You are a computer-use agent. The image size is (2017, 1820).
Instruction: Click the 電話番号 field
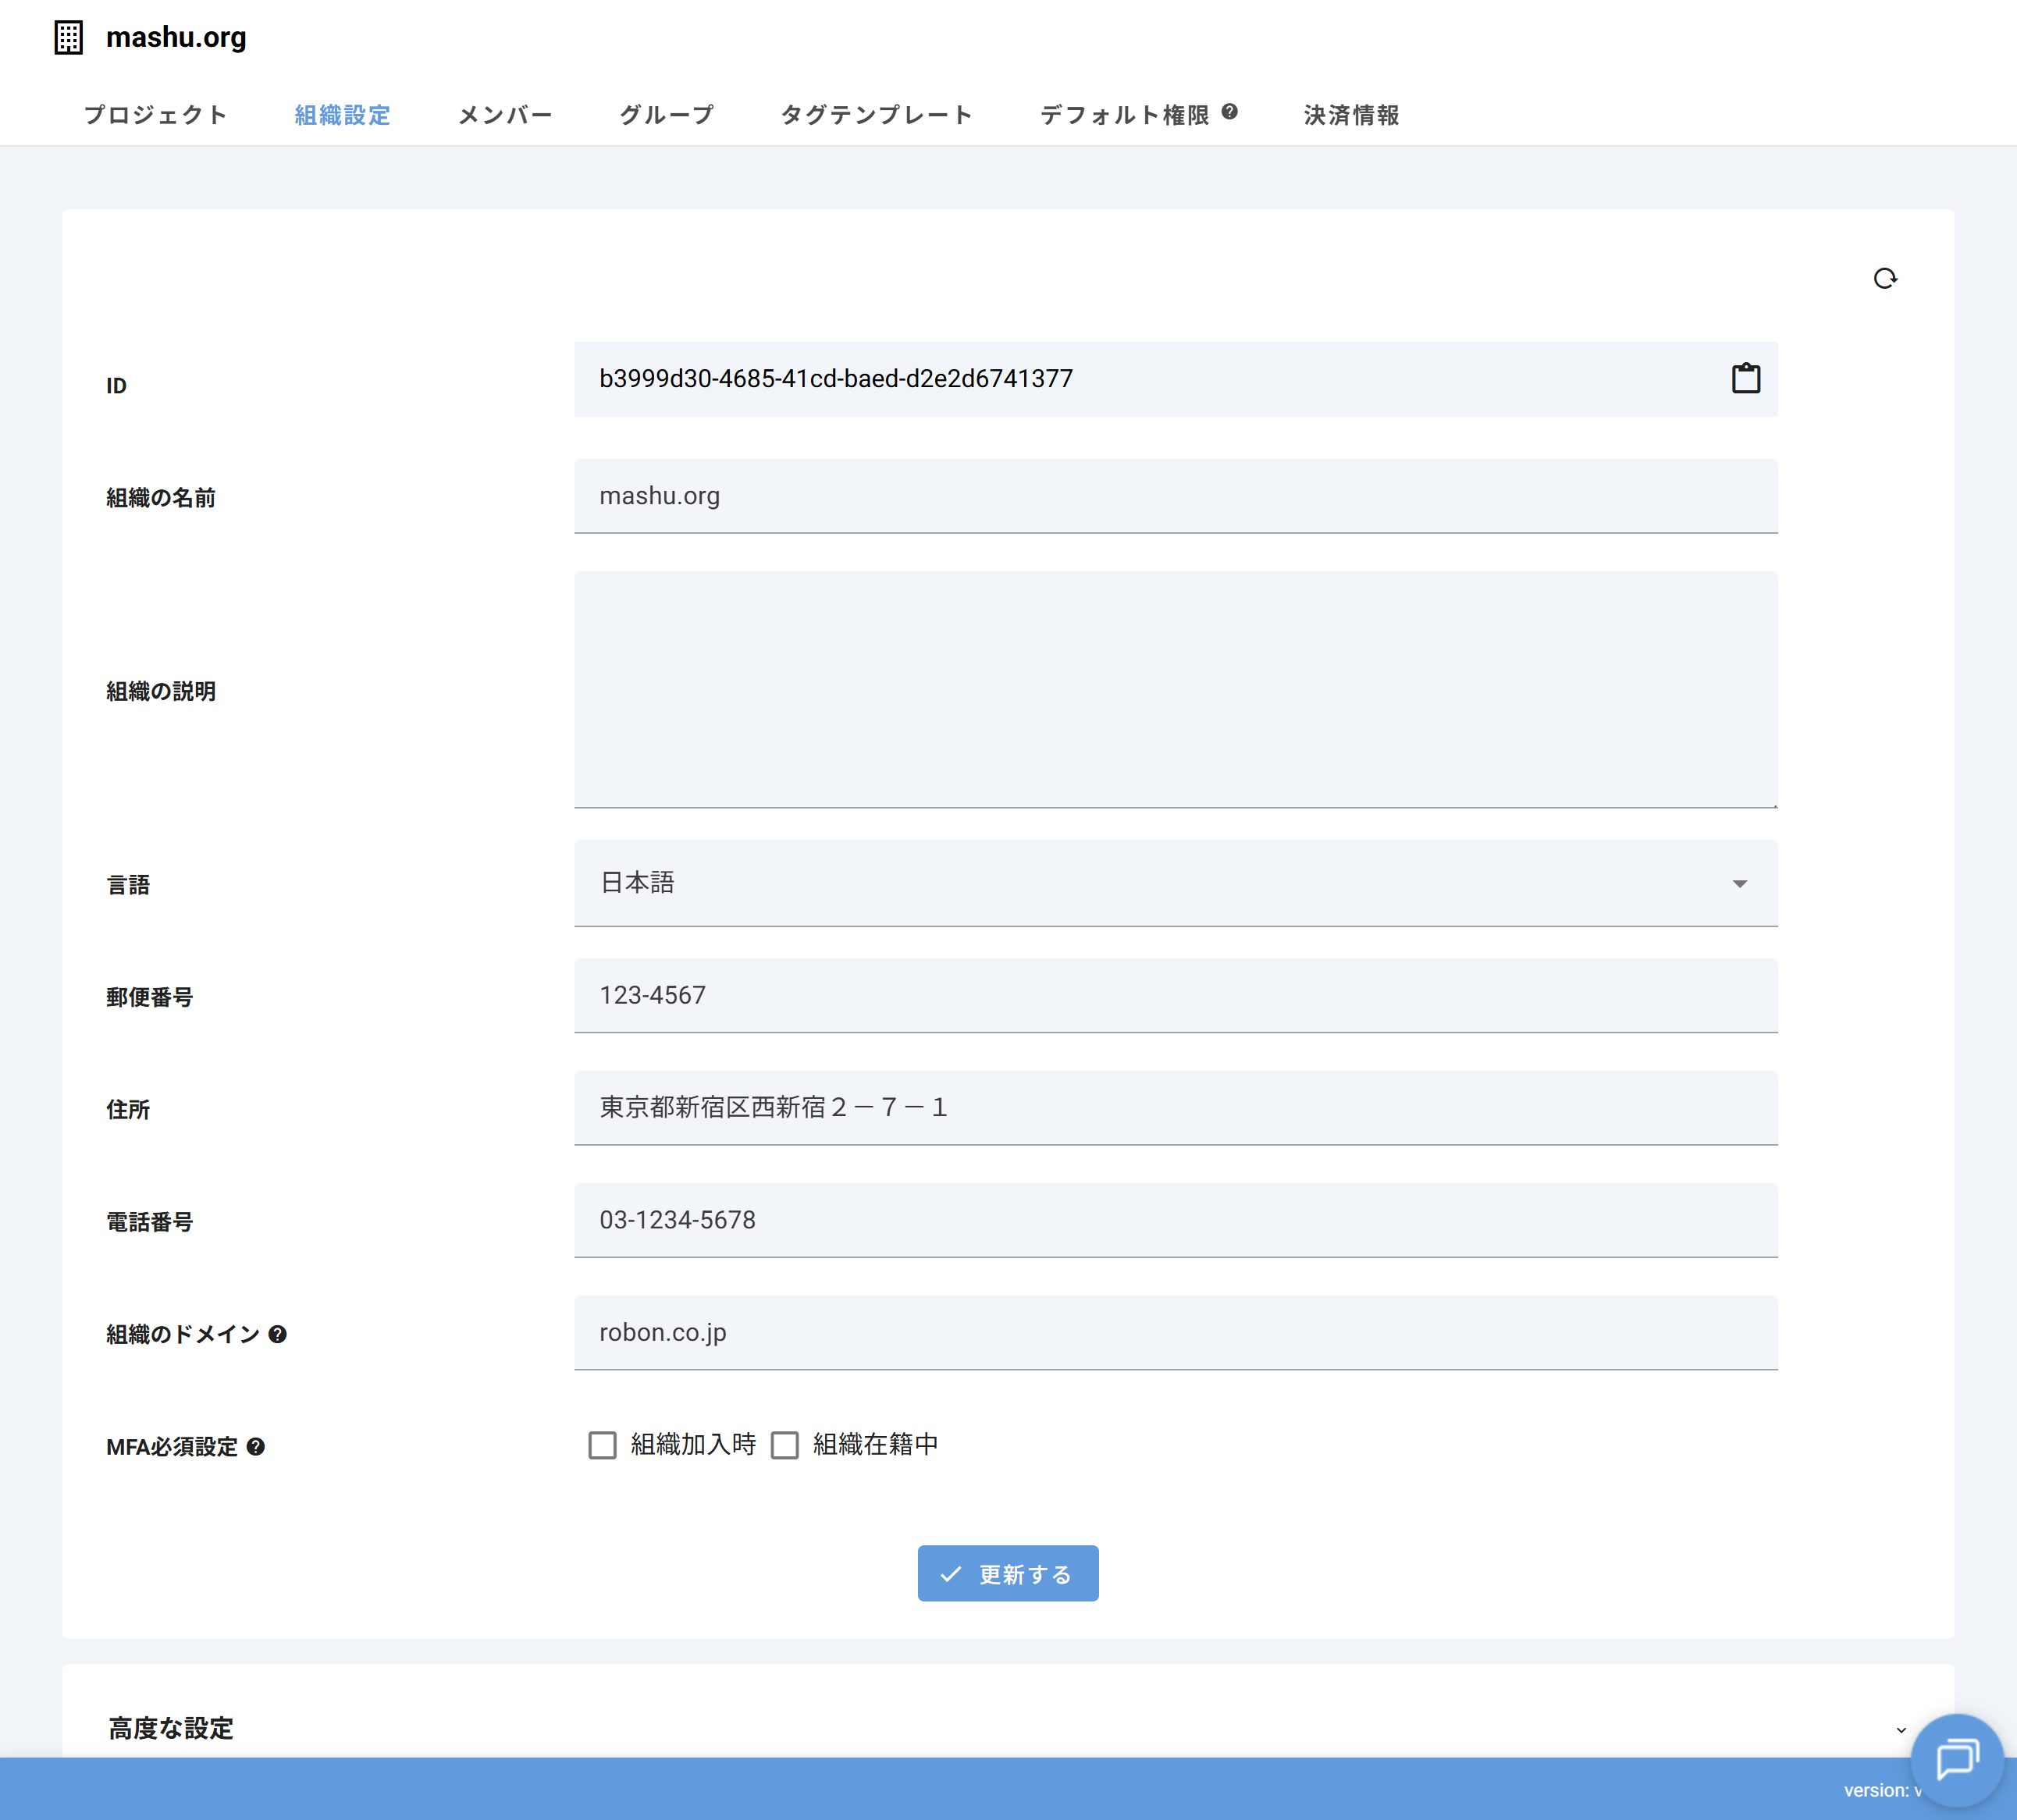click(1175, 1220)
